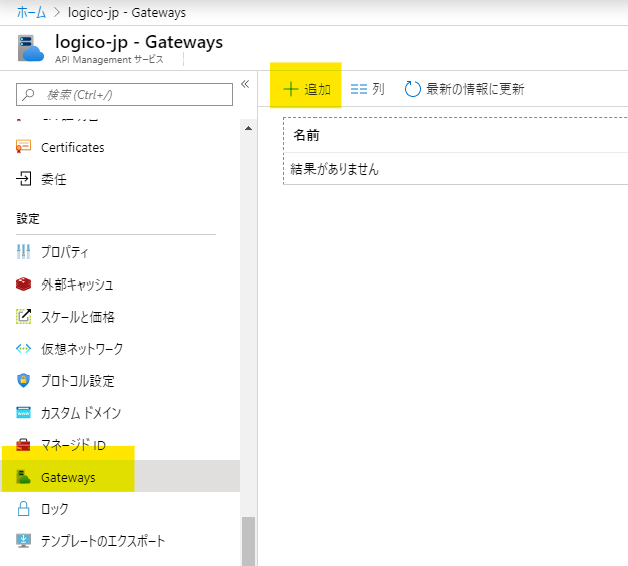628x566 pixels.
Task: Click the ロック padlock icon
Action: click(24, 509)
